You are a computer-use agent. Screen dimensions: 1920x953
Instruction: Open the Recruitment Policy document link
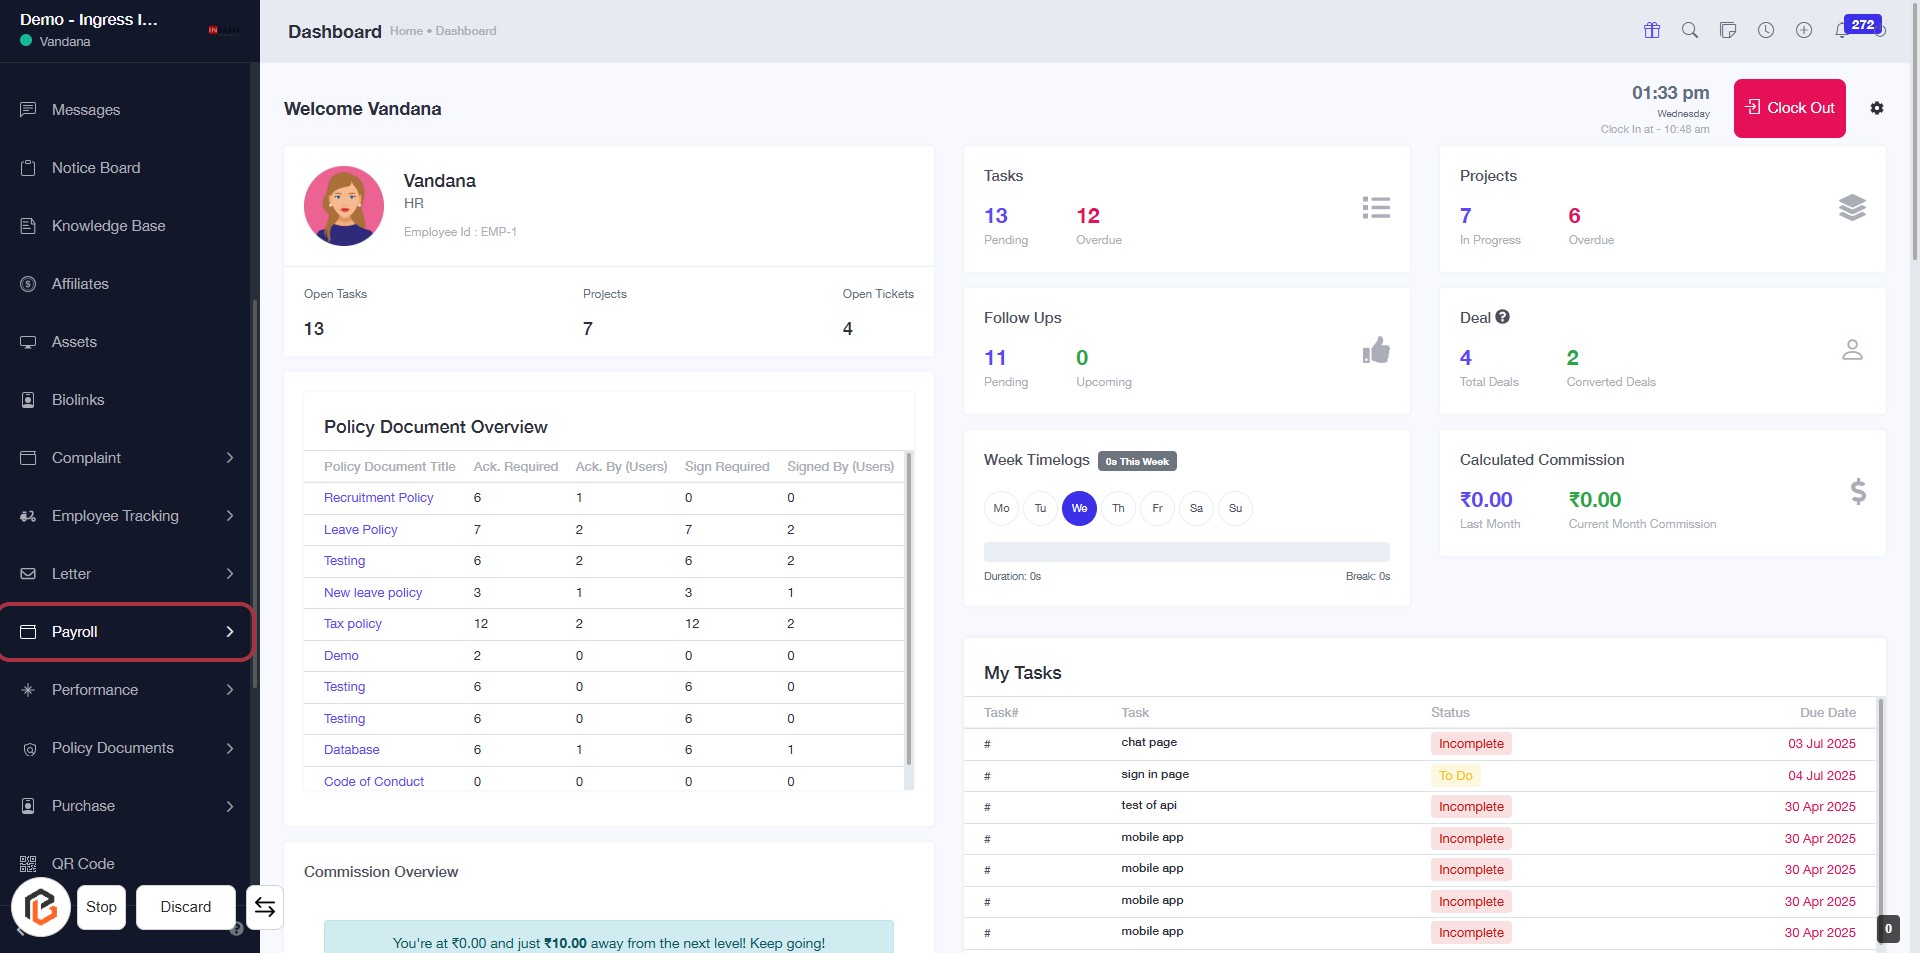[378, 498]
